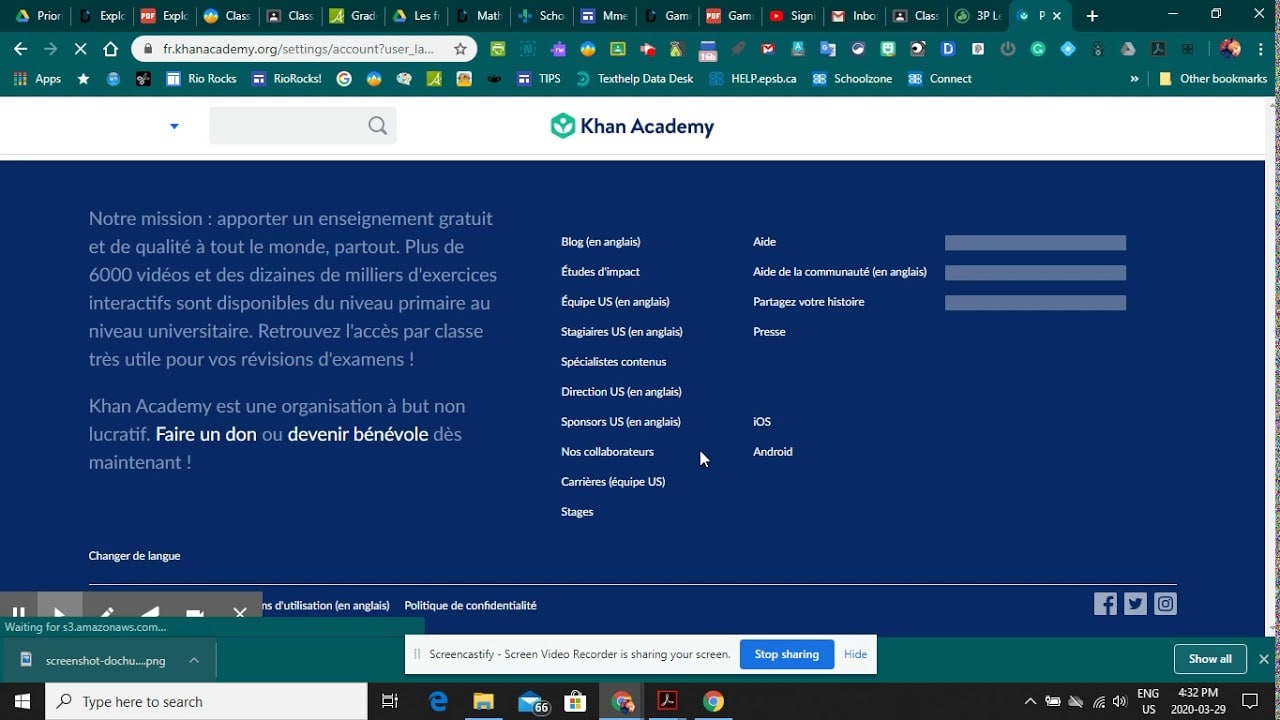The width and height of the screenshot is (1280, 720).
Task: Close the active Khan Academy tab
Action: click(1057, 16)
